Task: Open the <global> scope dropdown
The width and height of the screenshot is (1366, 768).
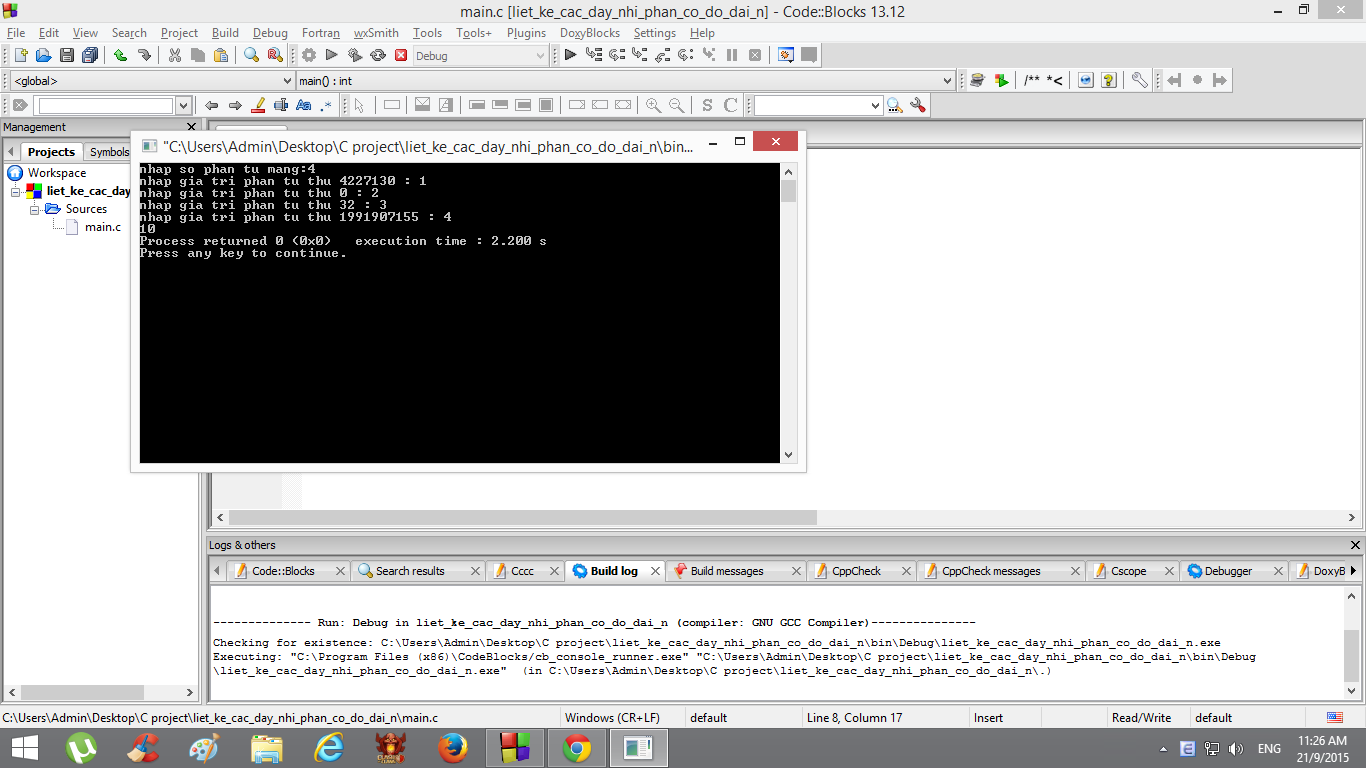Action: click(287, 81)
